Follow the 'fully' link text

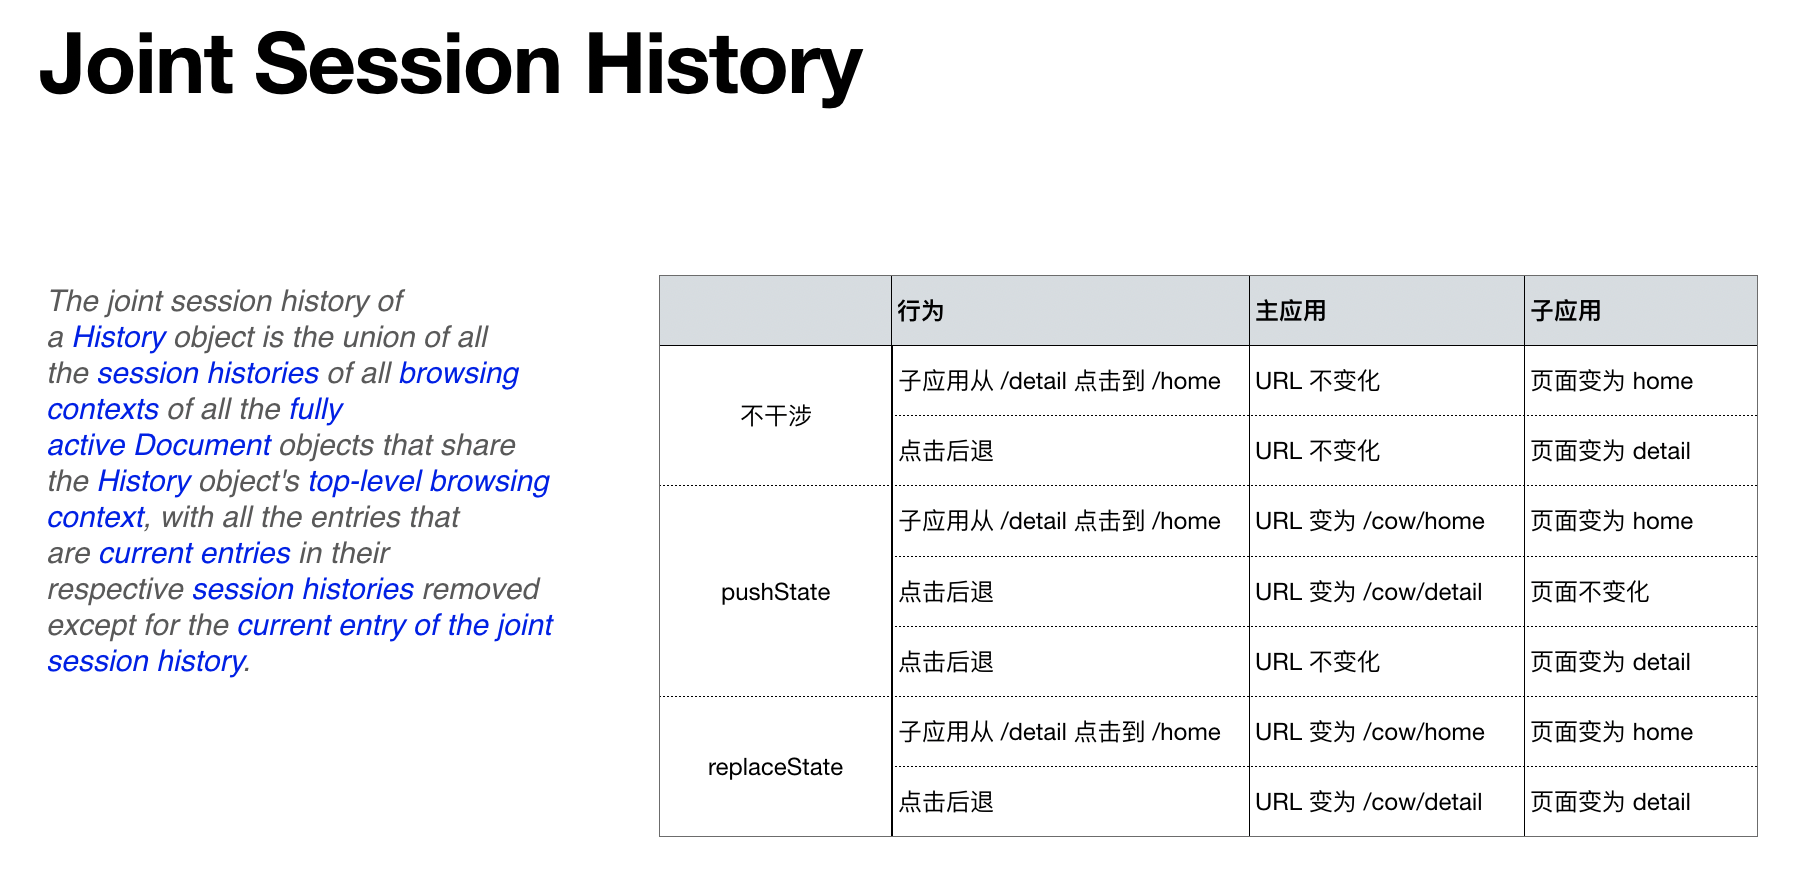[x=316, y=409]
